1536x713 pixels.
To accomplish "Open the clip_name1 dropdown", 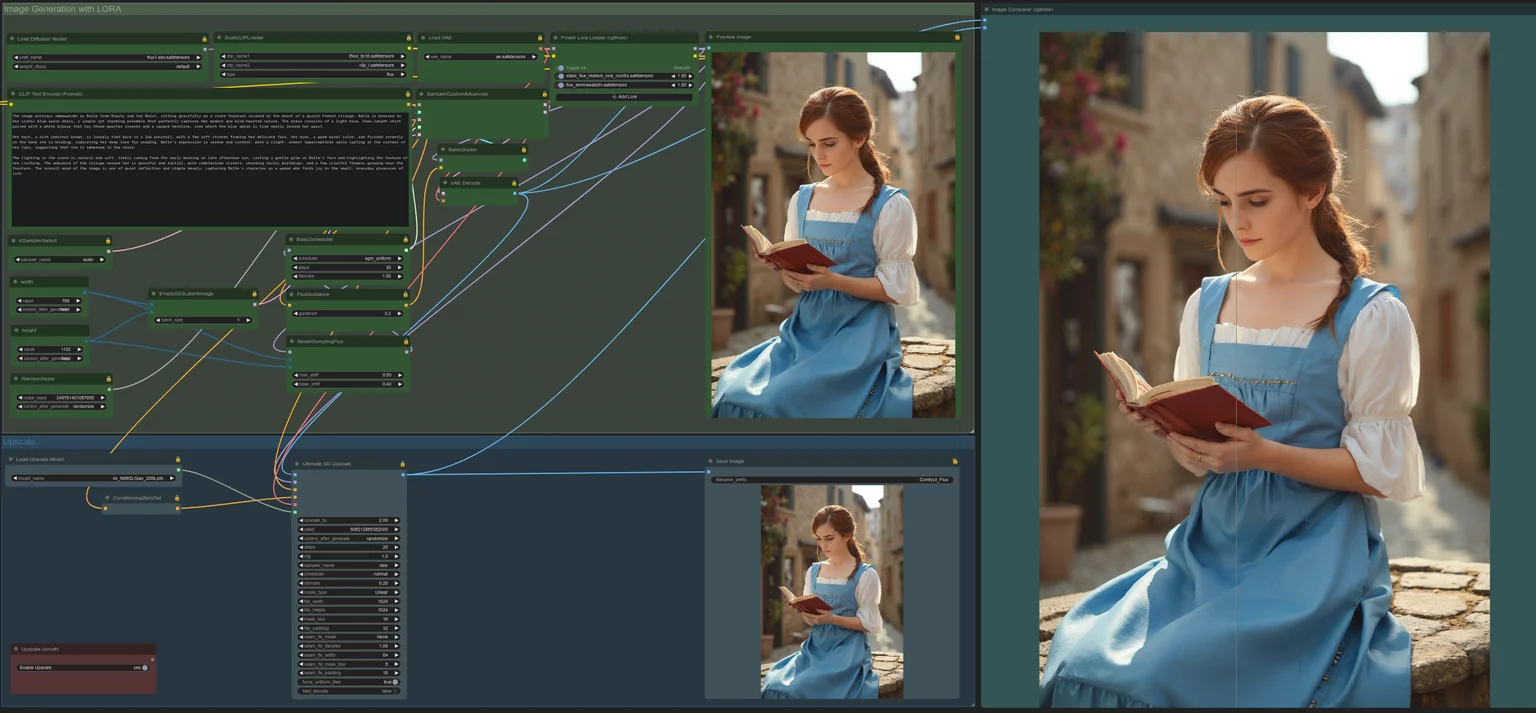I will 315,57.
